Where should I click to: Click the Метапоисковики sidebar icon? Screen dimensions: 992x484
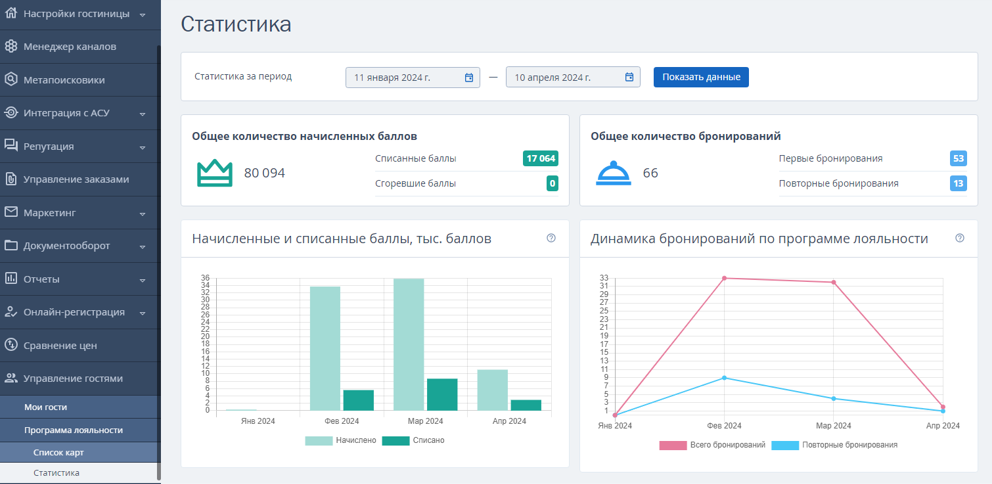point(11,80)
